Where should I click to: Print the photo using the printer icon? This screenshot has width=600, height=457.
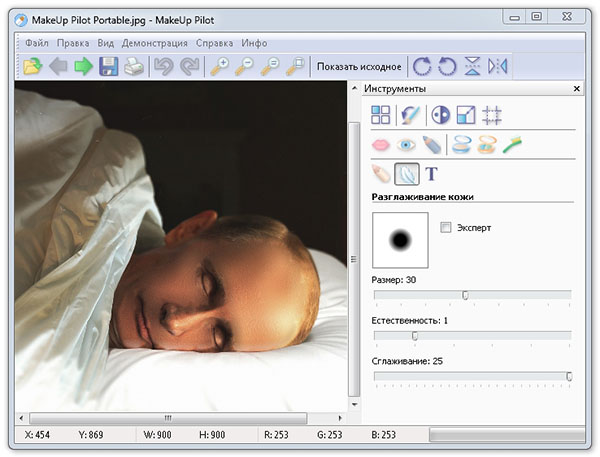[134, 67]
